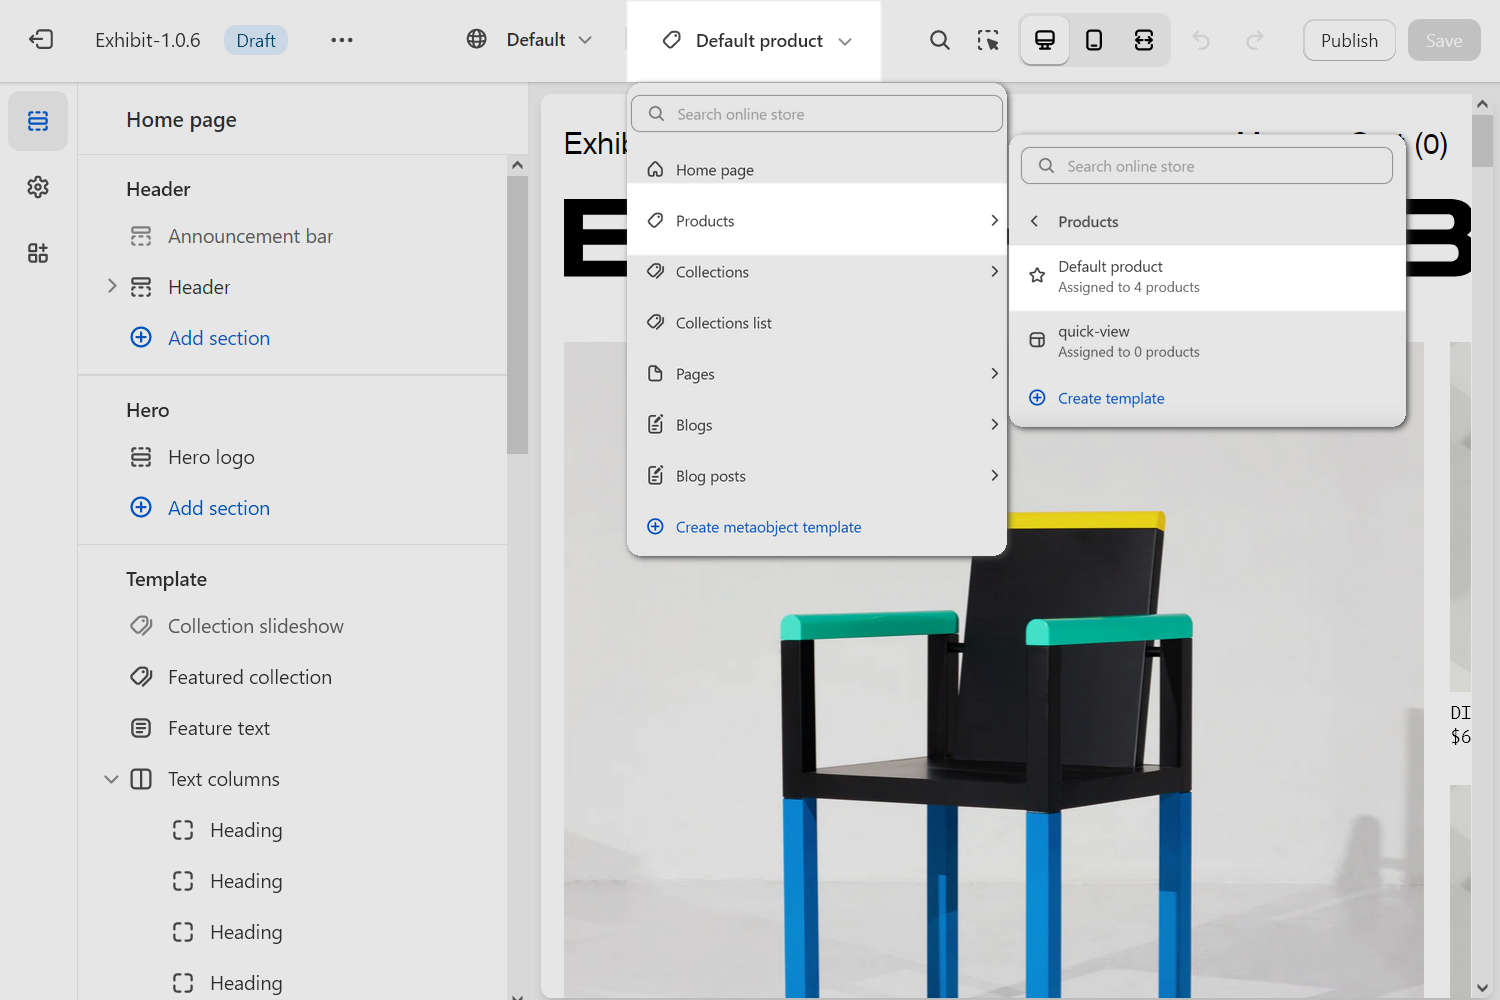
Task: Open the Default market dropdown
Action: (x=530, y=40)
